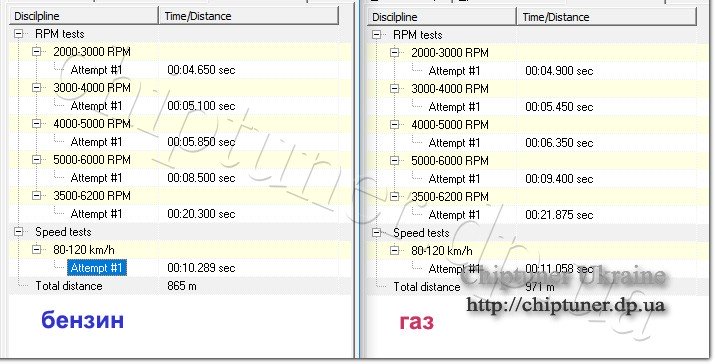This screenshot has width=715, height=364.
Task: Select Attempt #1 under 4000-5000 RPM, right panel
Action: 455,143
